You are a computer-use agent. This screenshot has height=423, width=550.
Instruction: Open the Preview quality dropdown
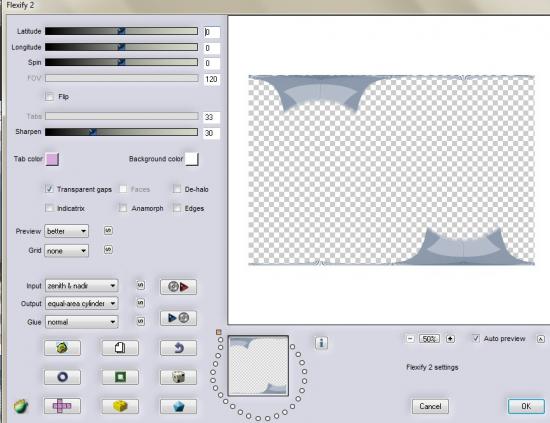pyautogui.click(x=67, y=231)
